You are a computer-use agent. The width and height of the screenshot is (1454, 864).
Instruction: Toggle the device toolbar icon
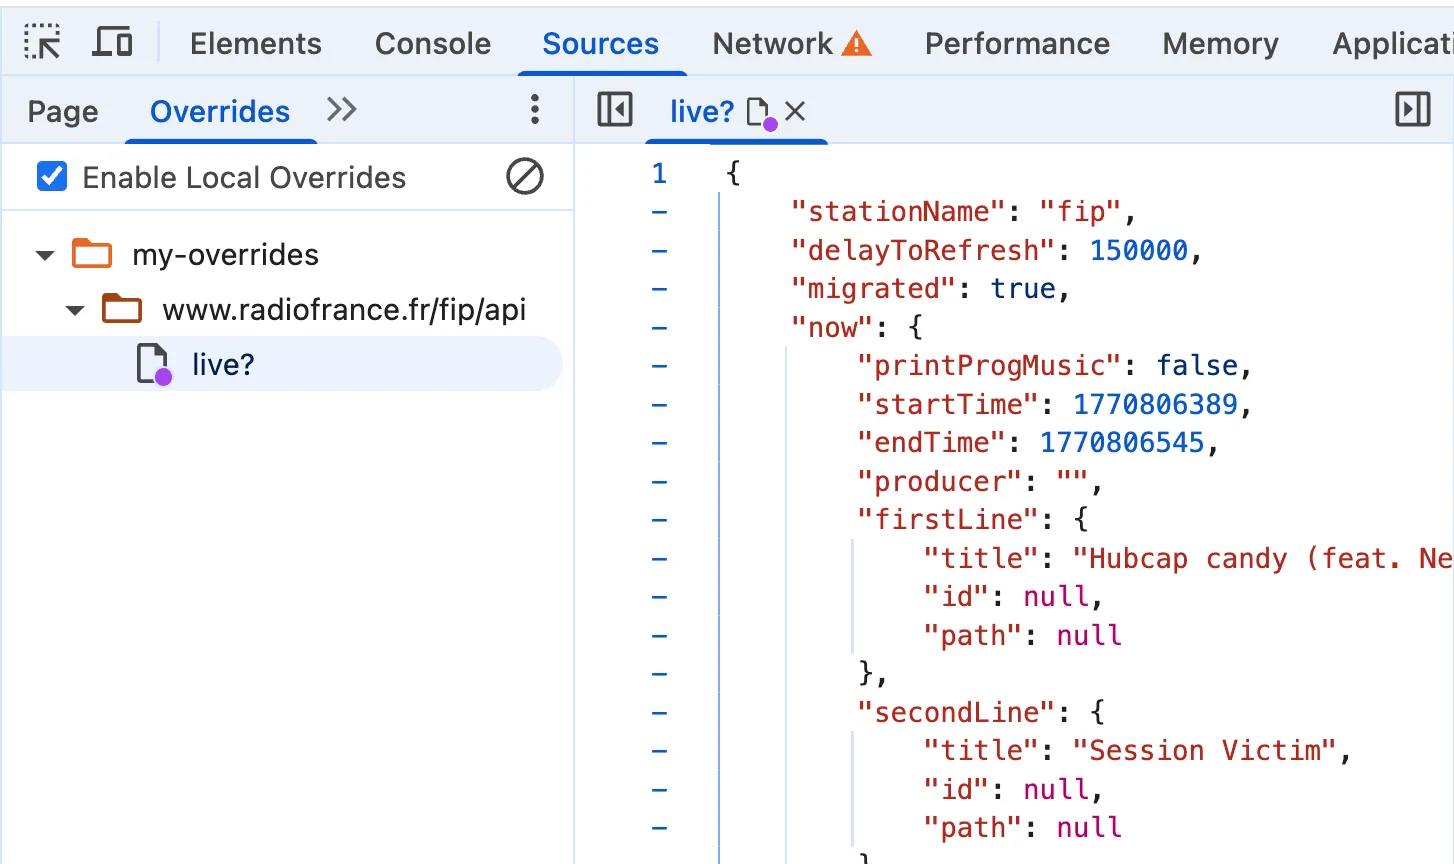(x=112, y=43)
